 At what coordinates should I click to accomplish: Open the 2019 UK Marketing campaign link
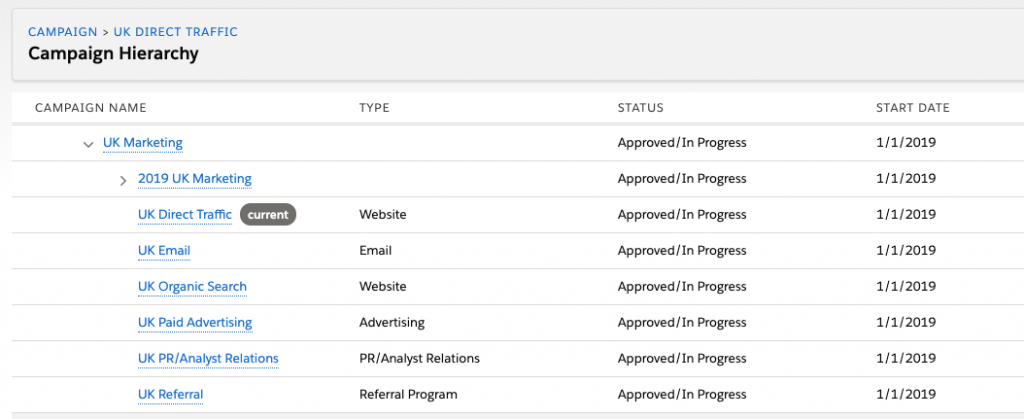pyautogui.click(x=194, y=179)
